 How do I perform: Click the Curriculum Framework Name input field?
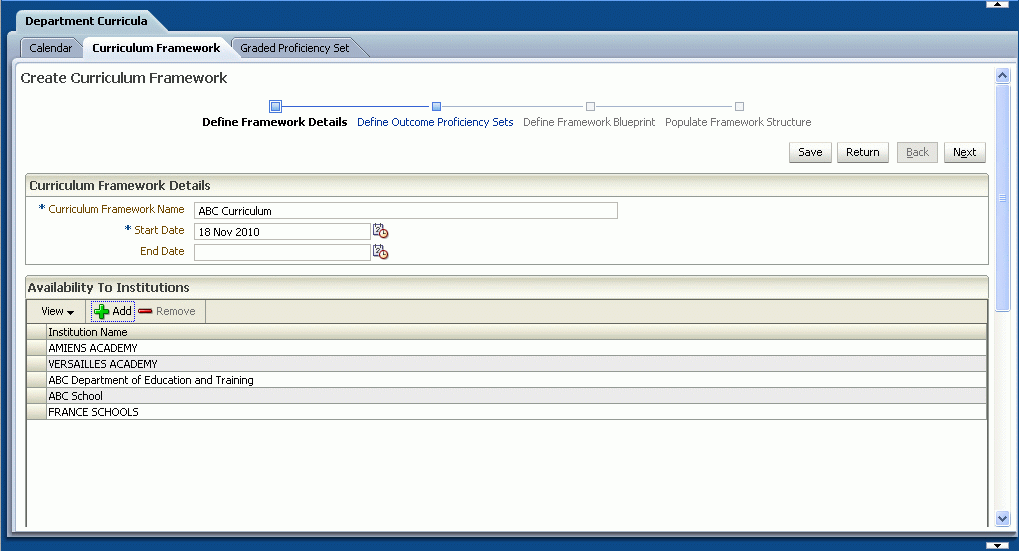(406, 211)
